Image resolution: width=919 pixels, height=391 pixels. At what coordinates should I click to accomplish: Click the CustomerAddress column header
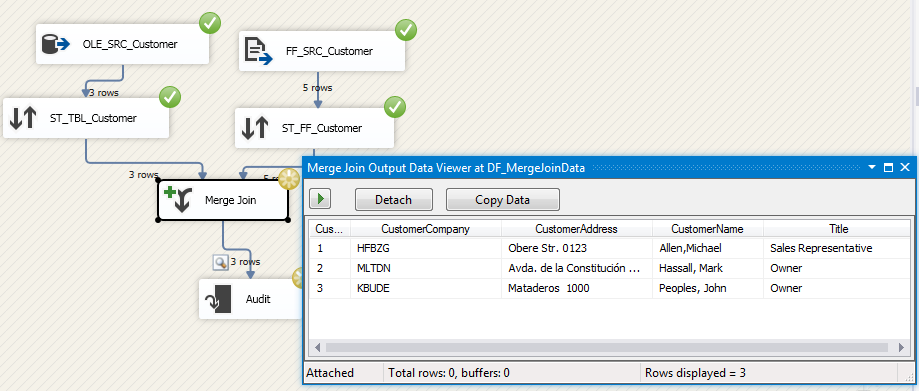tap(577, 229)
